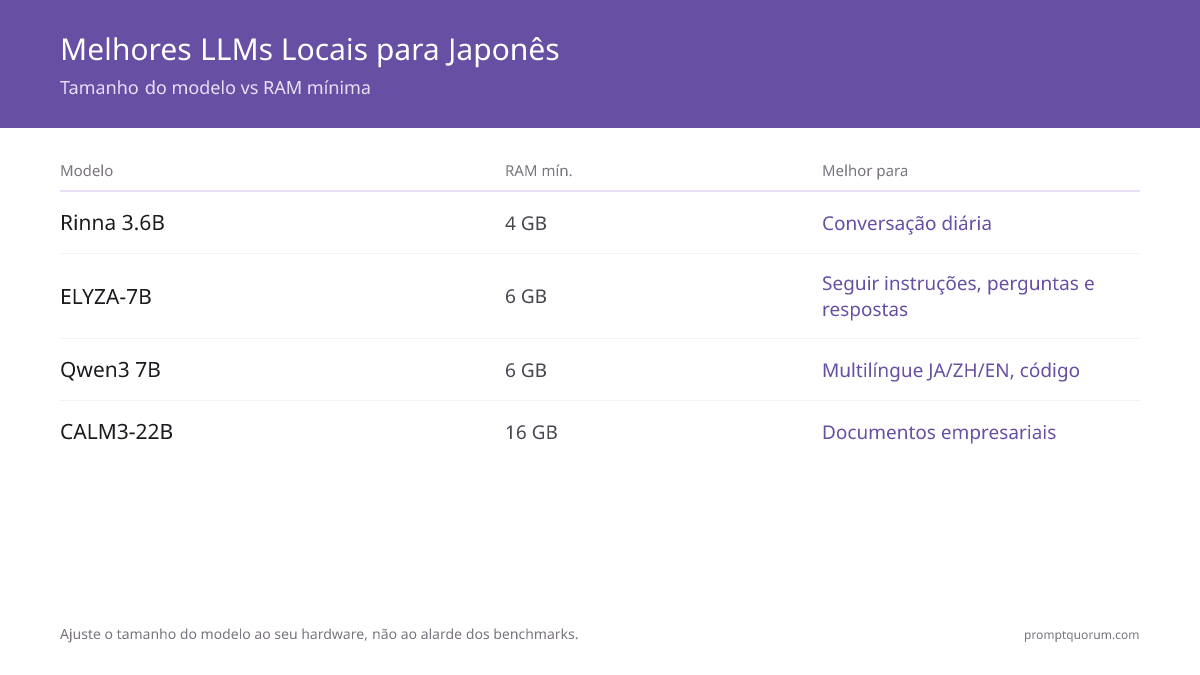Click the '6 GB' value in ELYZA-7B row
Screen dimensions: 1200x675
[x=526, y=297]
